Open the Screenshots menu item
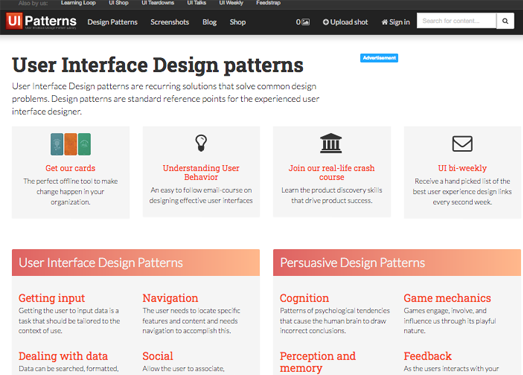Viewport: 523px width, 375px height. tap(169, 22)
